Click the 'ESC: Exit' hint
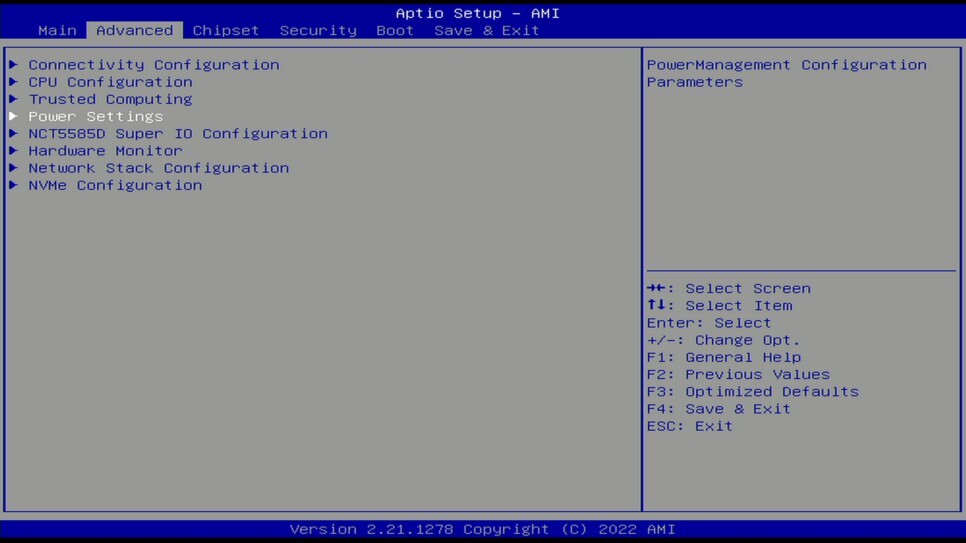 click(689, 427)
